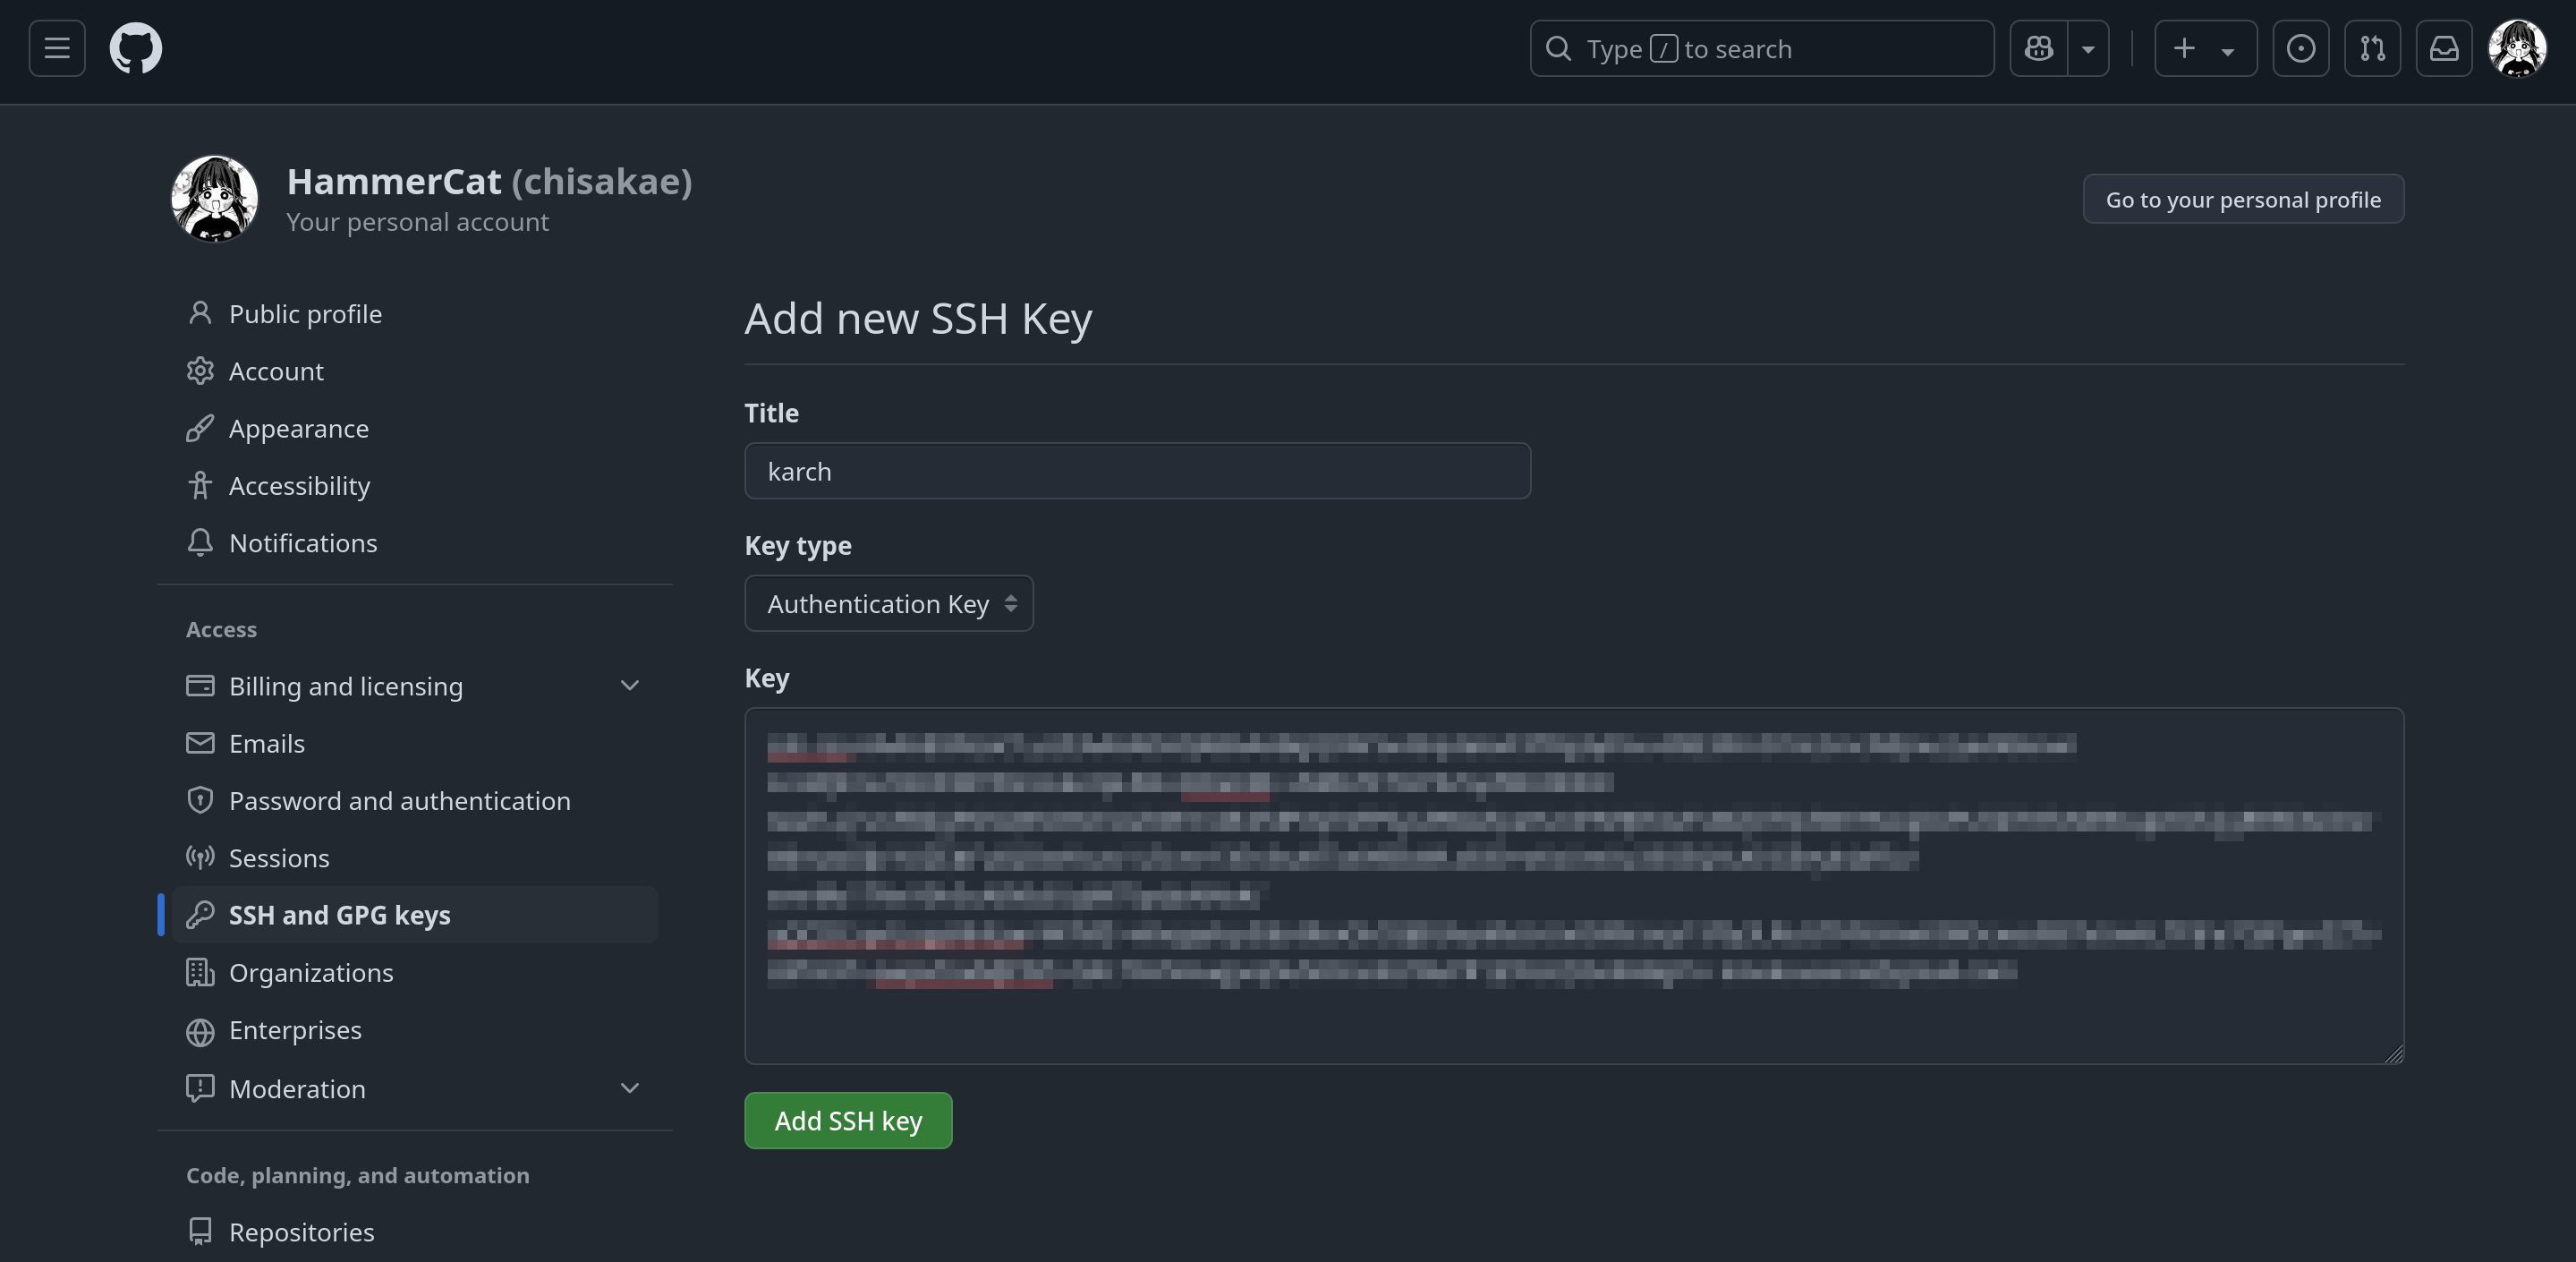Open Emails settings

[415, 743]
